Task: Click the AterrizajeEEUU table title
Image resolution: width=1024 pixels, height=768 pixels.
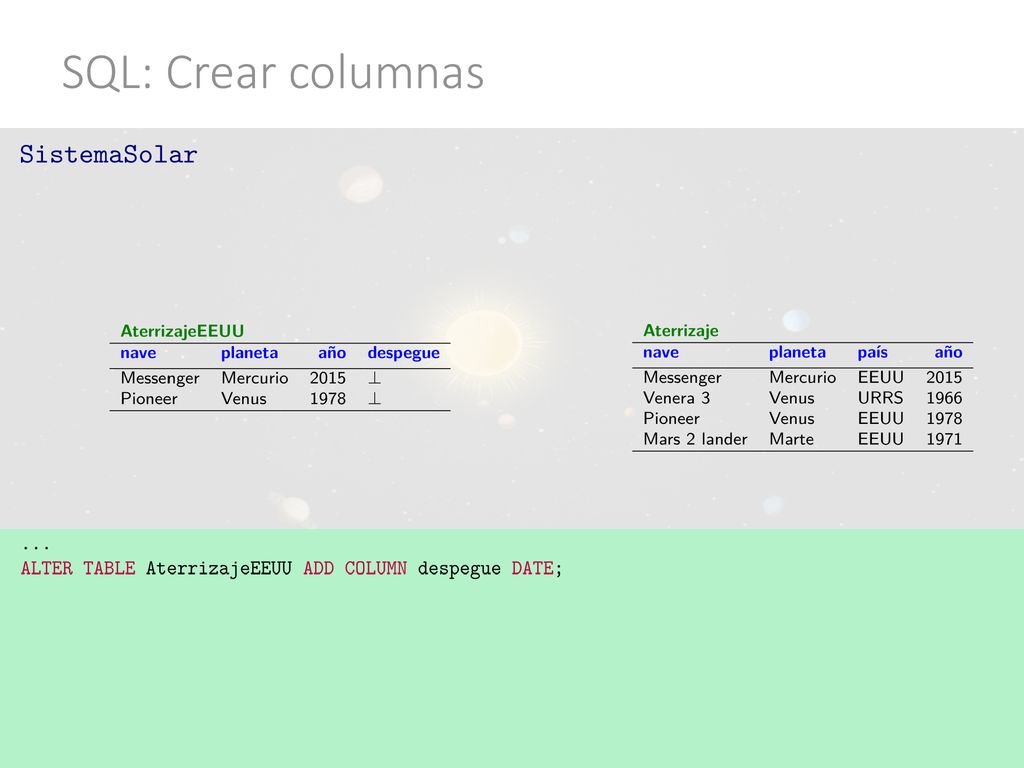Action: (x=182, y=331)
